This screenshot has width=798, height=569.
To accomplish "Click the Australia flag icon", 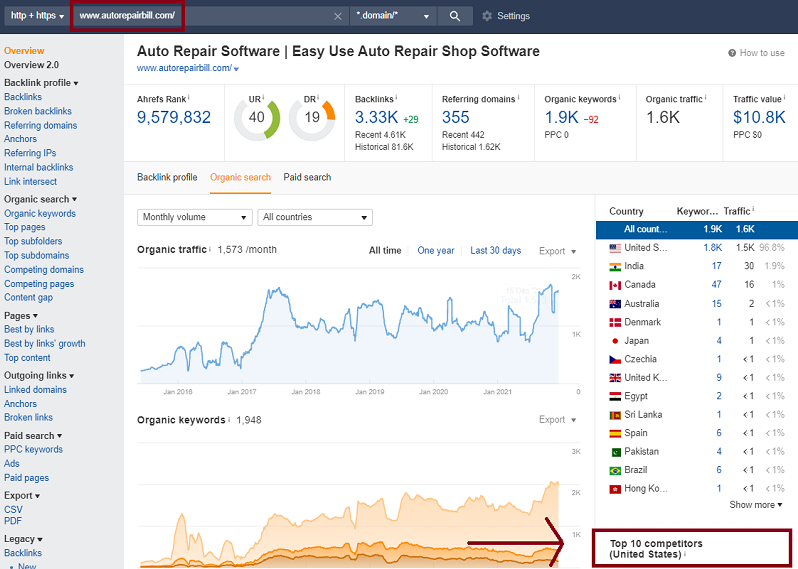I will pos(615,304).
